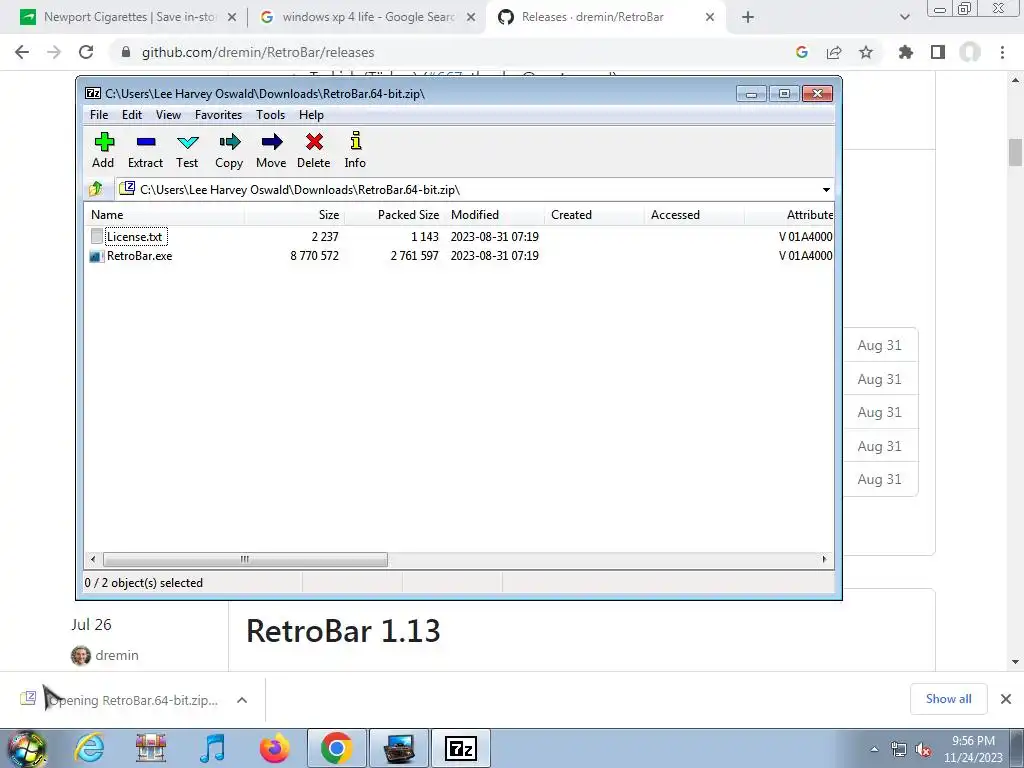
Task: Sort by Created column header
Action: pyautogui.click(x=594, y=215)
